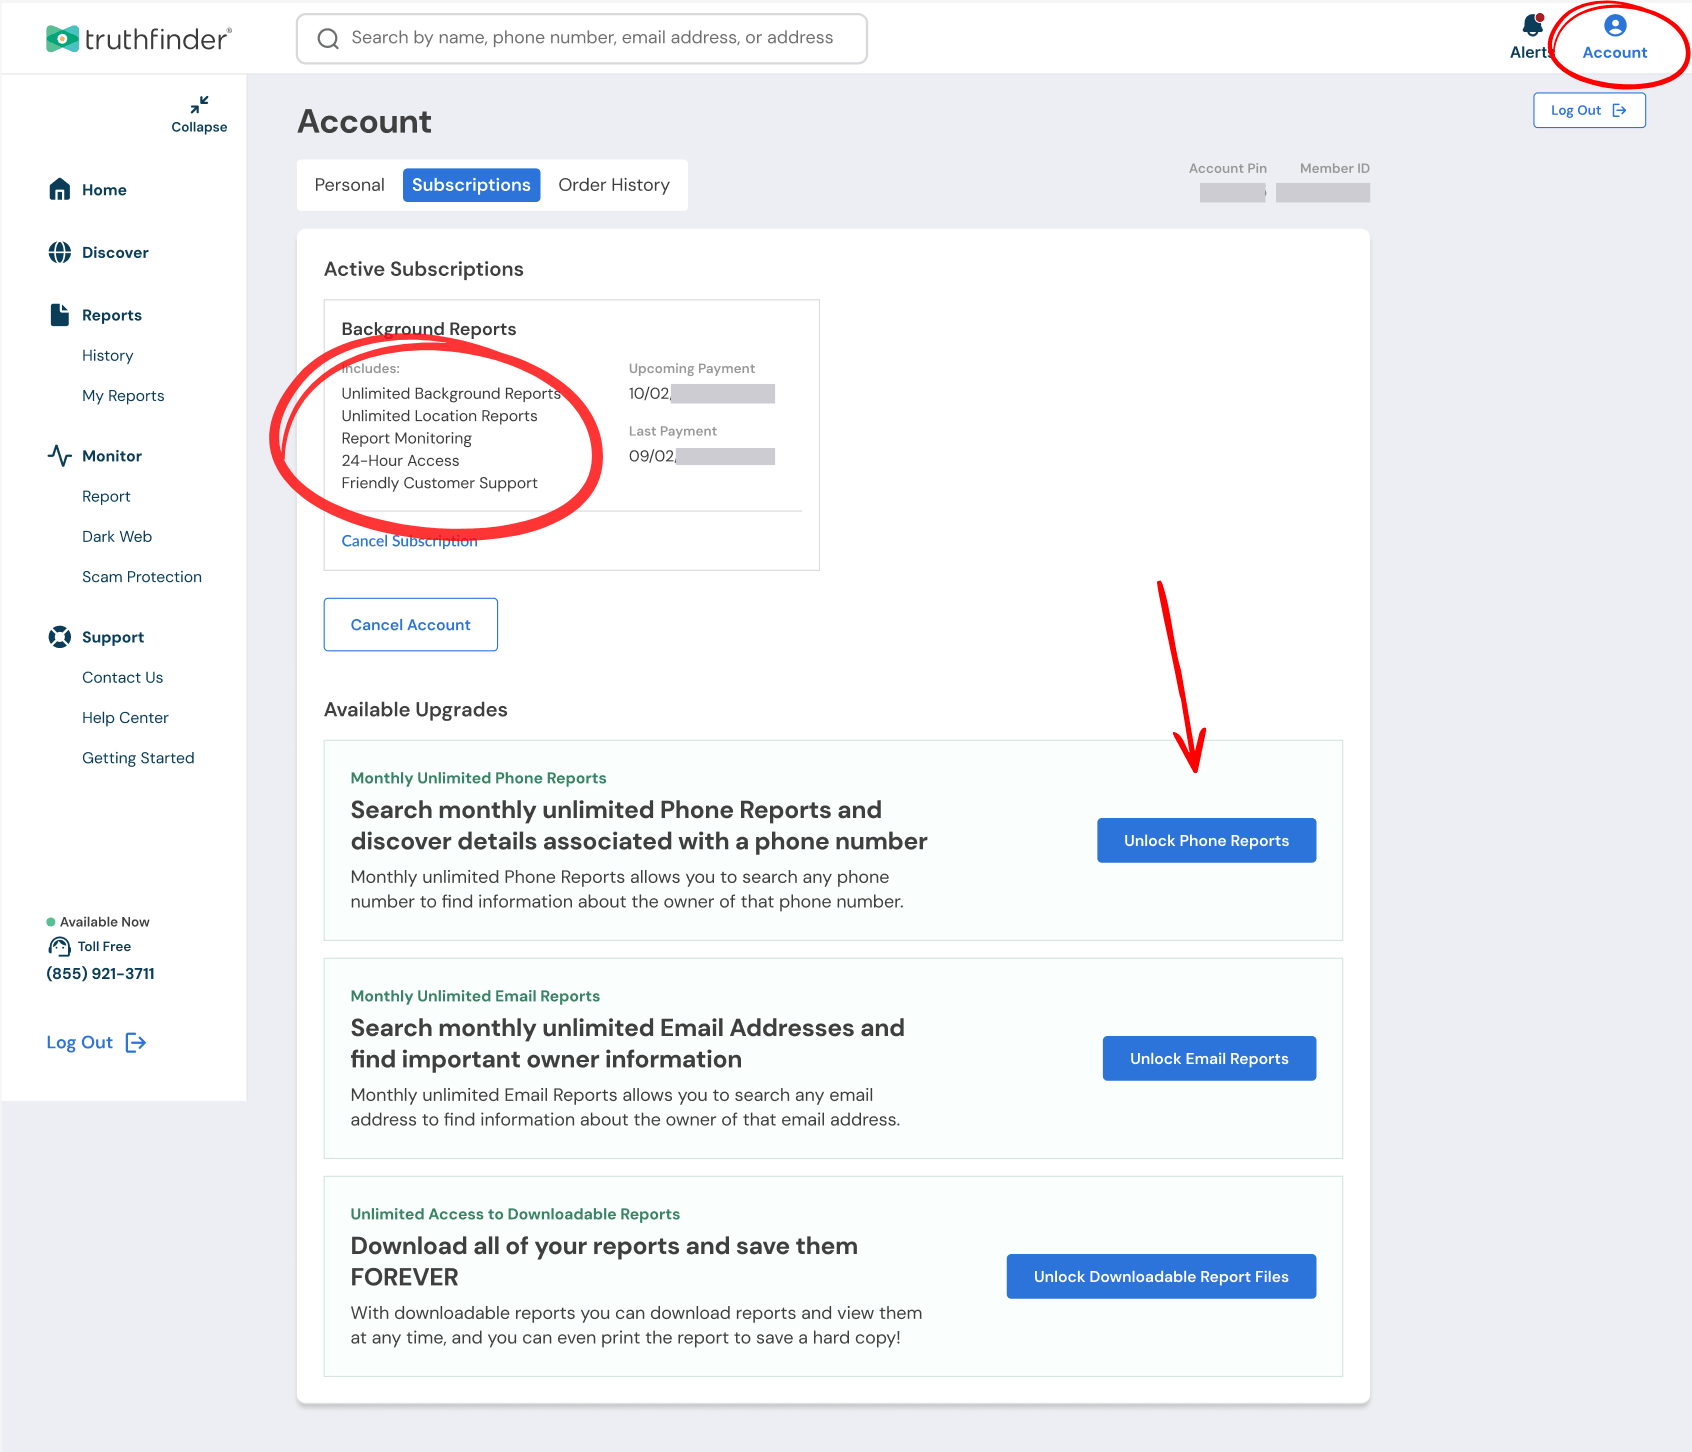Click the Alerts bell icon
The image size is (1692, 1452).
[1532, 25]
